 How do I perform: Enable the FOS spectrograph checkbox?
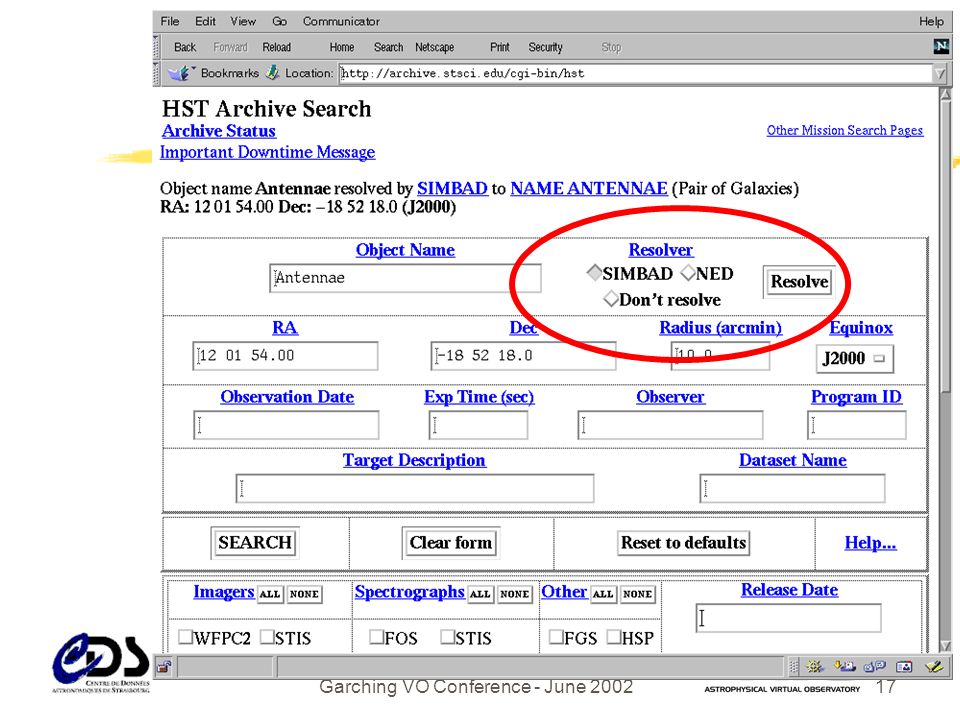click(377, 637)
